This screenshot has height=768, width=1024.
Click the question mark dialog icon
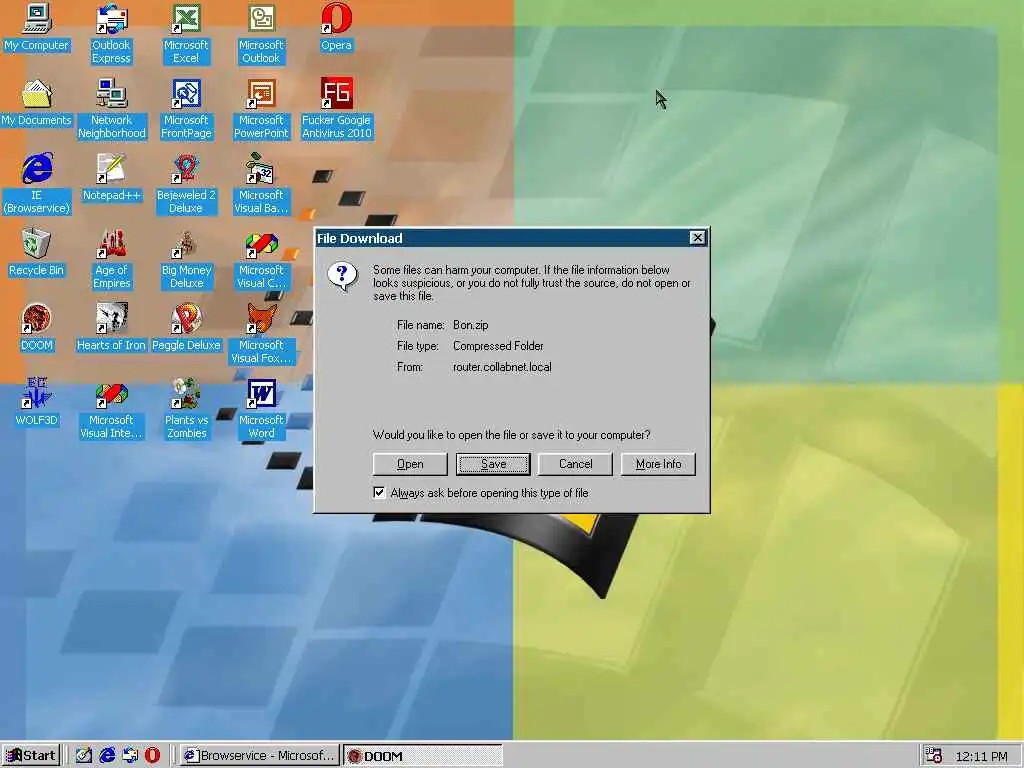point(343,277)
